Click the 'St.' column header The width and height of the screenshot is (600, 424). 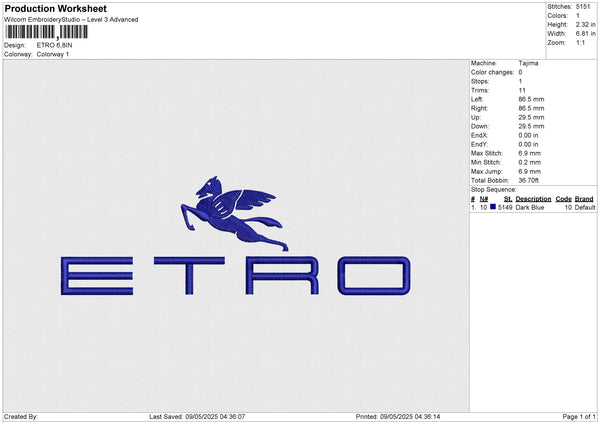[x=508, y=199]
